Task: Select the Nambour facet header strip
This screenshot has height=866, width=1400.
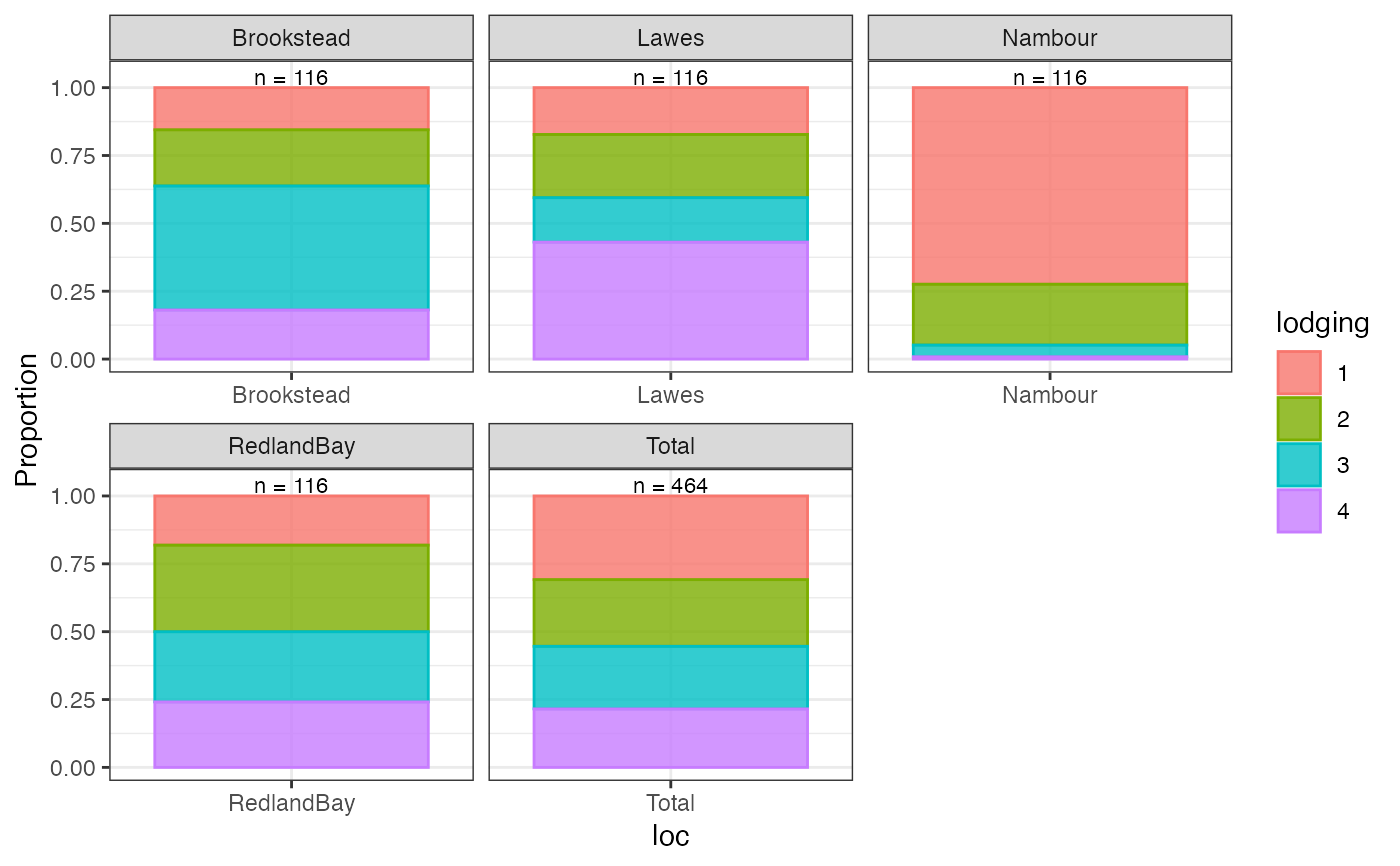Action: pyautogui.click(x=1050, y=38)
